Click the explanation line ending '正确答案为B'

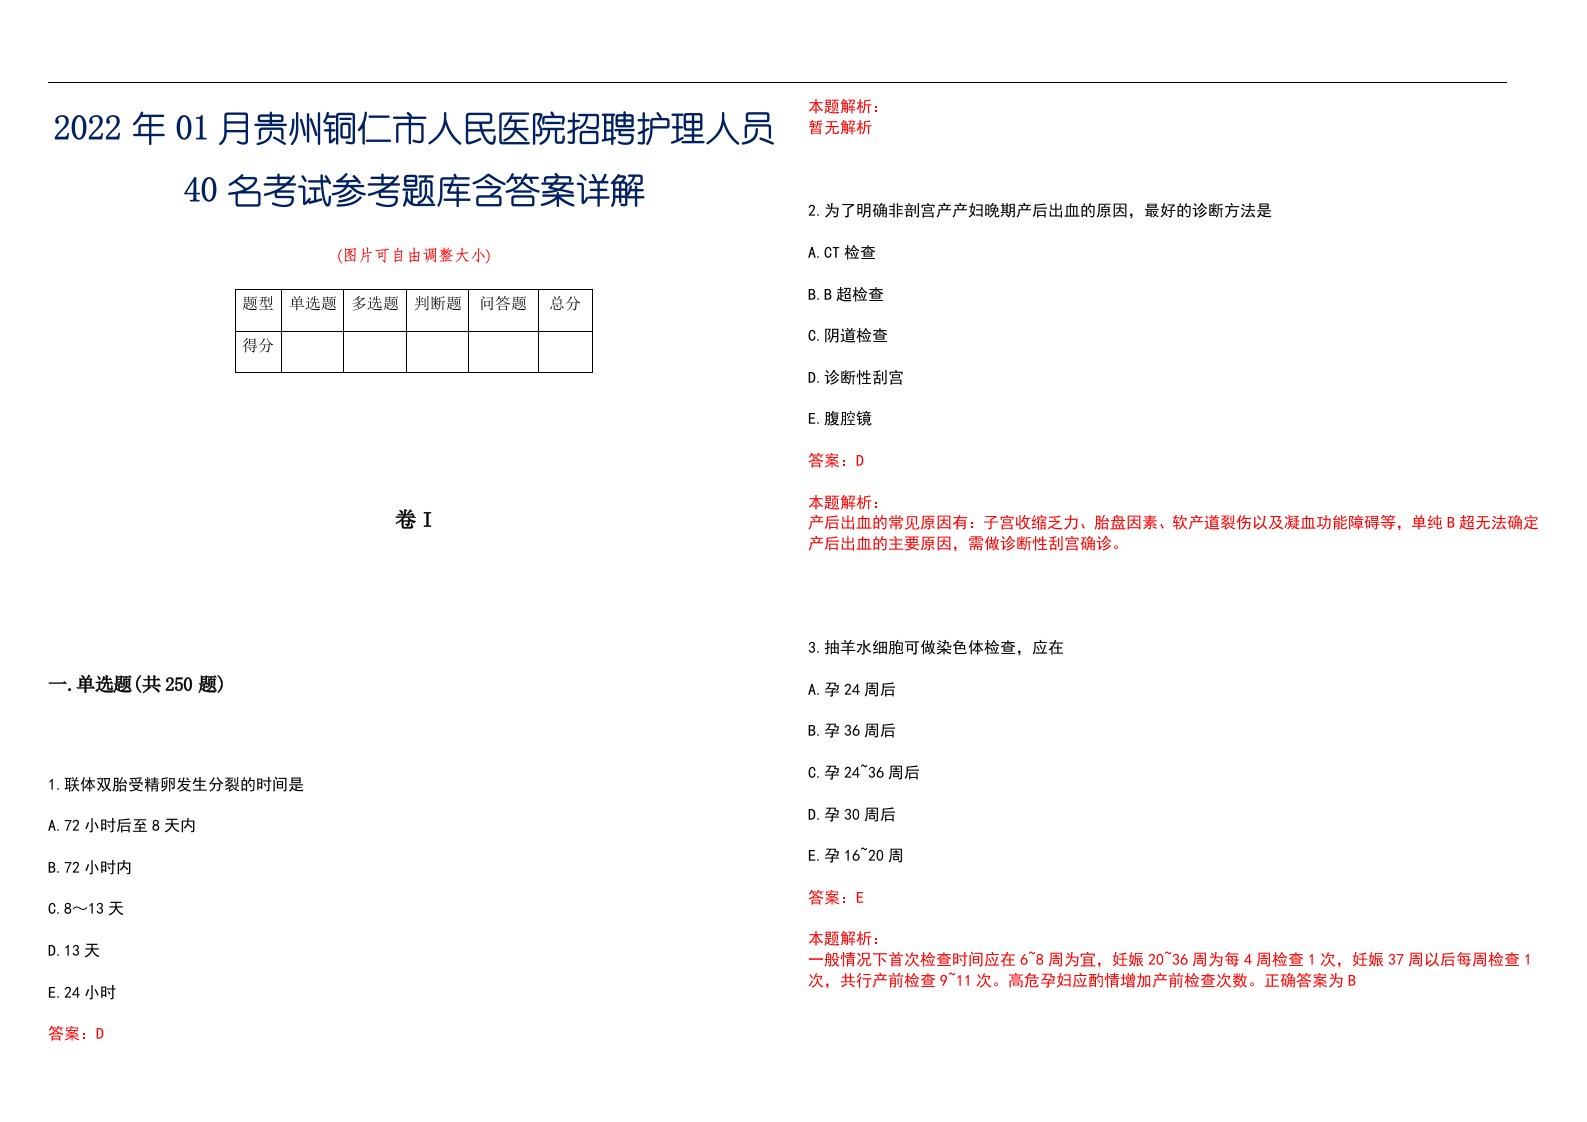coord(1082,981)
